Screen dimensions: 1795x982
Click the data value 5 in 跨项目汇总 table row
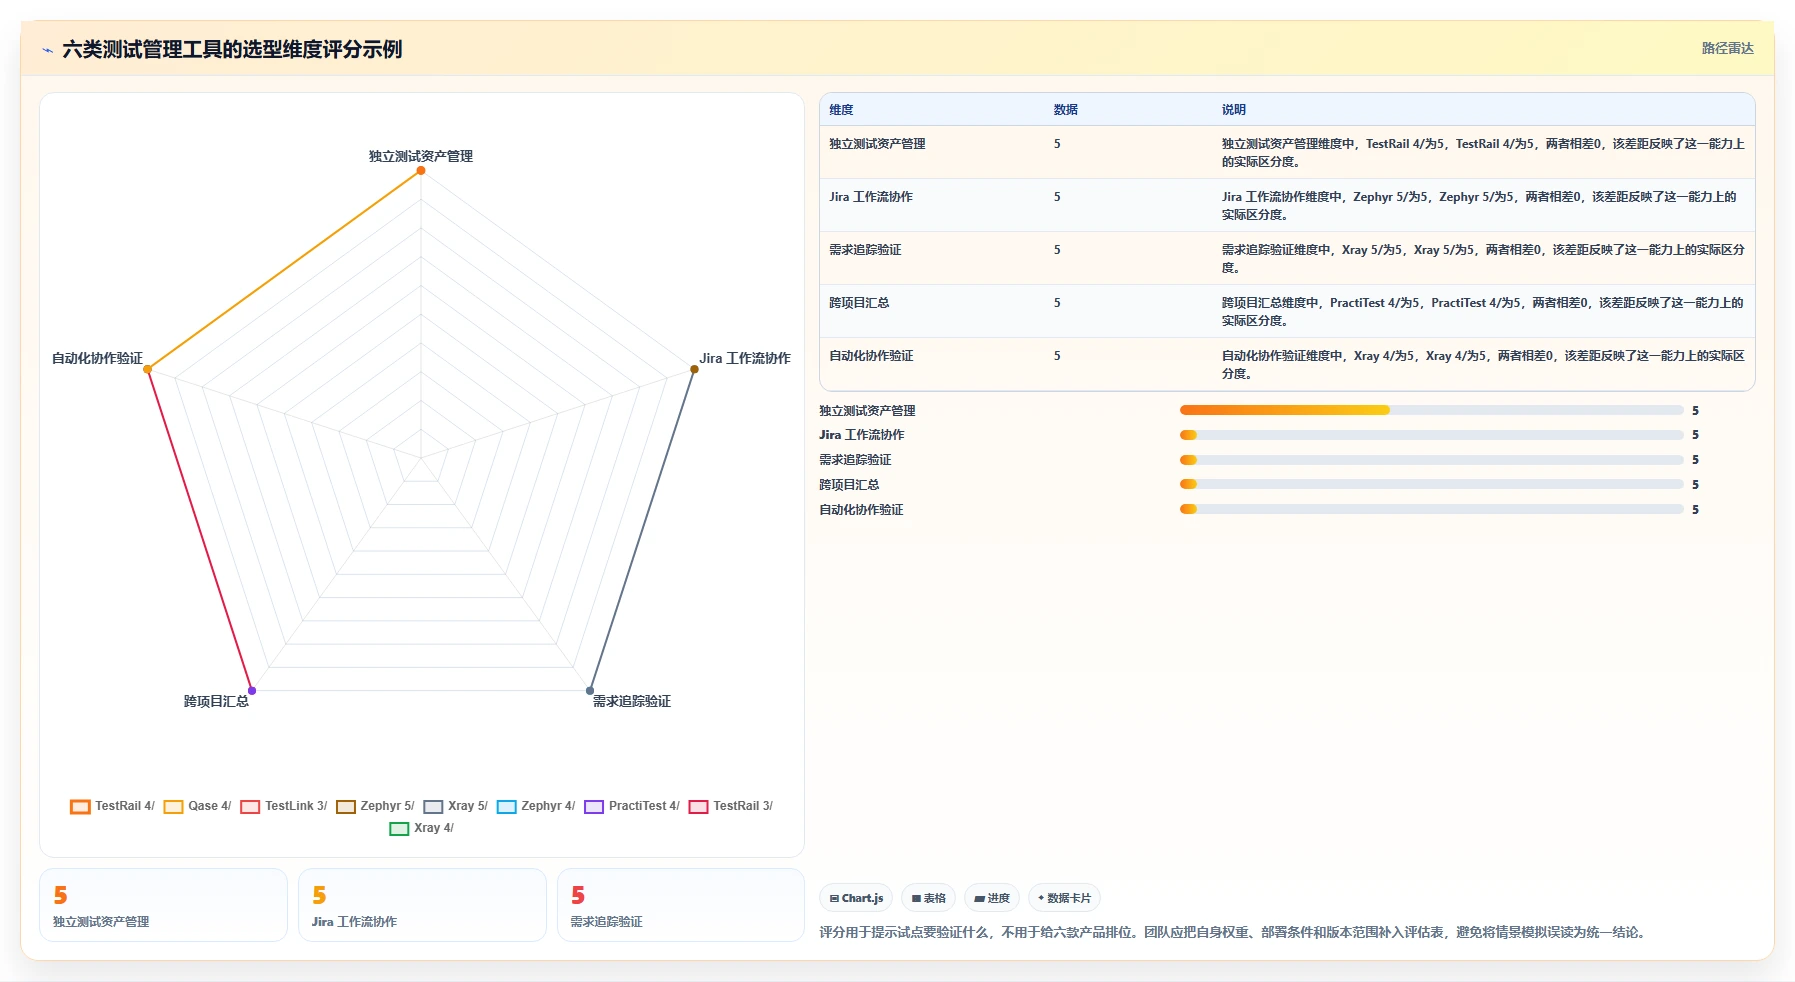click(x=1057, y=303)
